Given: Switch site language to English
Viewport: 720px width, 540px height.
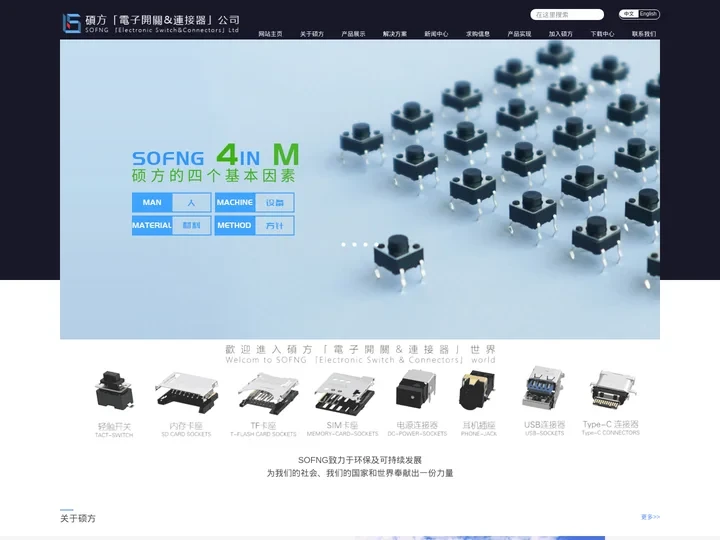Looking at the screenshot, I should tap(648, 14).
